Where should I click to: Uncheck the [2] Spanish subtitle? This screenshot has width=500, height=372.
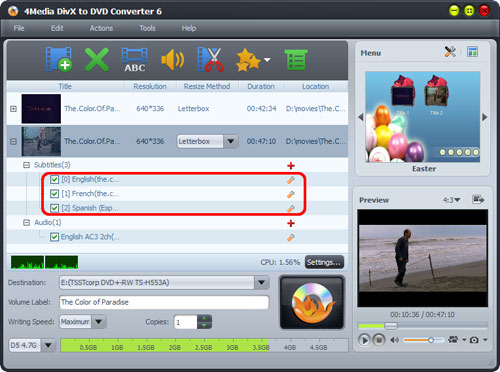[54, 208]
